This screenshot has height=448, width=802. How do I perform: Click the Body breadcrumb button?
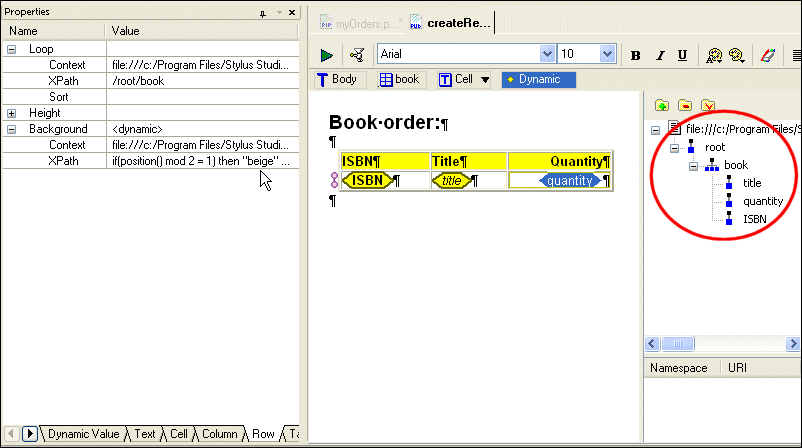(337, 79)
